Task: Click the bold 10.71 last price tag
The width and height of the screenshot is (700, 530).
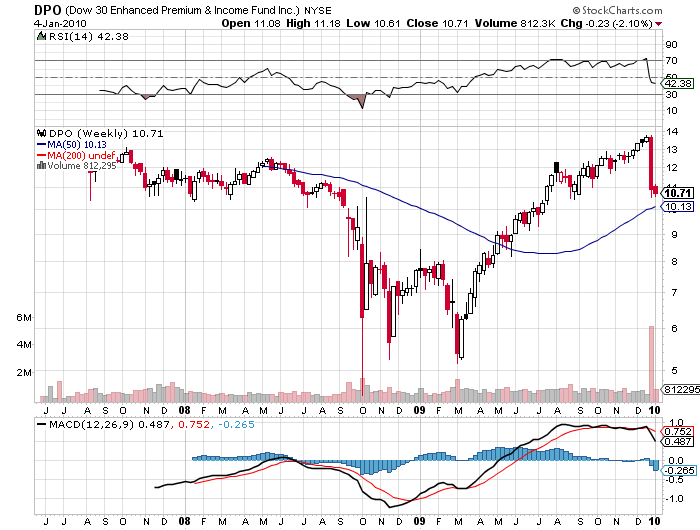Action: (678, 193)
